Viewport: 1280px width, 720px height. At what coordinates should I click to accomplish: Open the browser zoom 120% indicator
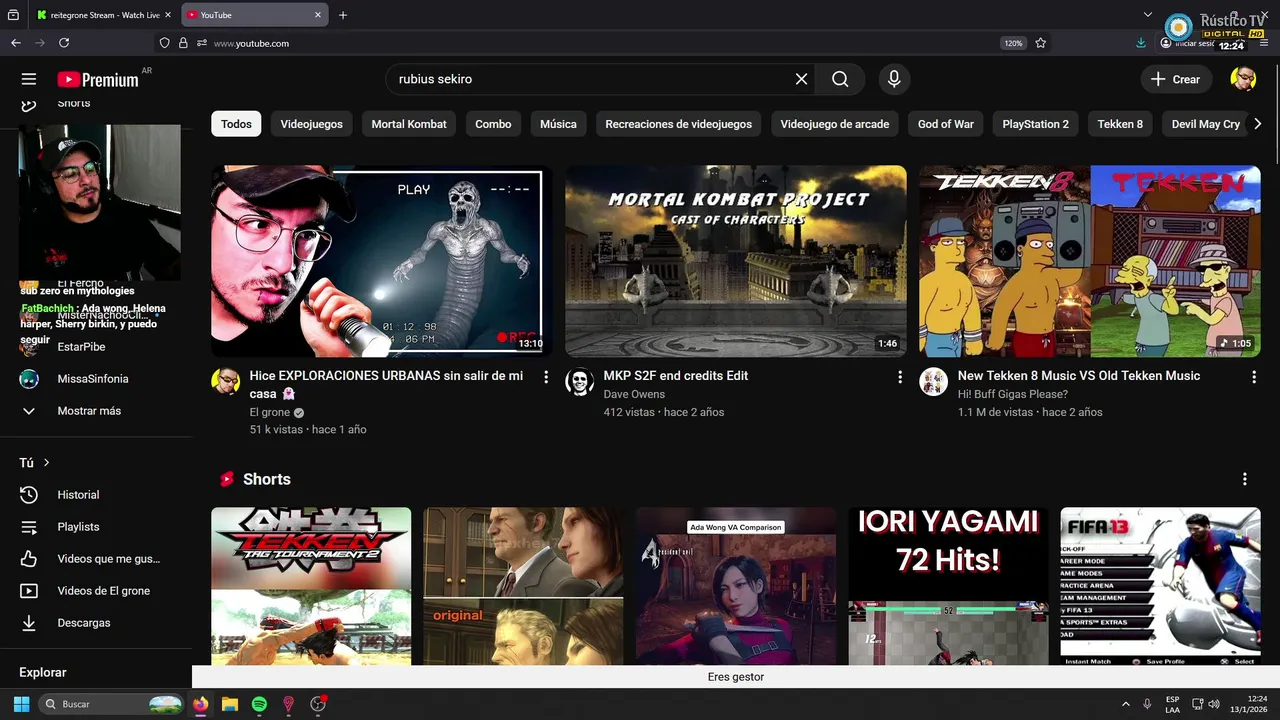1013,43
